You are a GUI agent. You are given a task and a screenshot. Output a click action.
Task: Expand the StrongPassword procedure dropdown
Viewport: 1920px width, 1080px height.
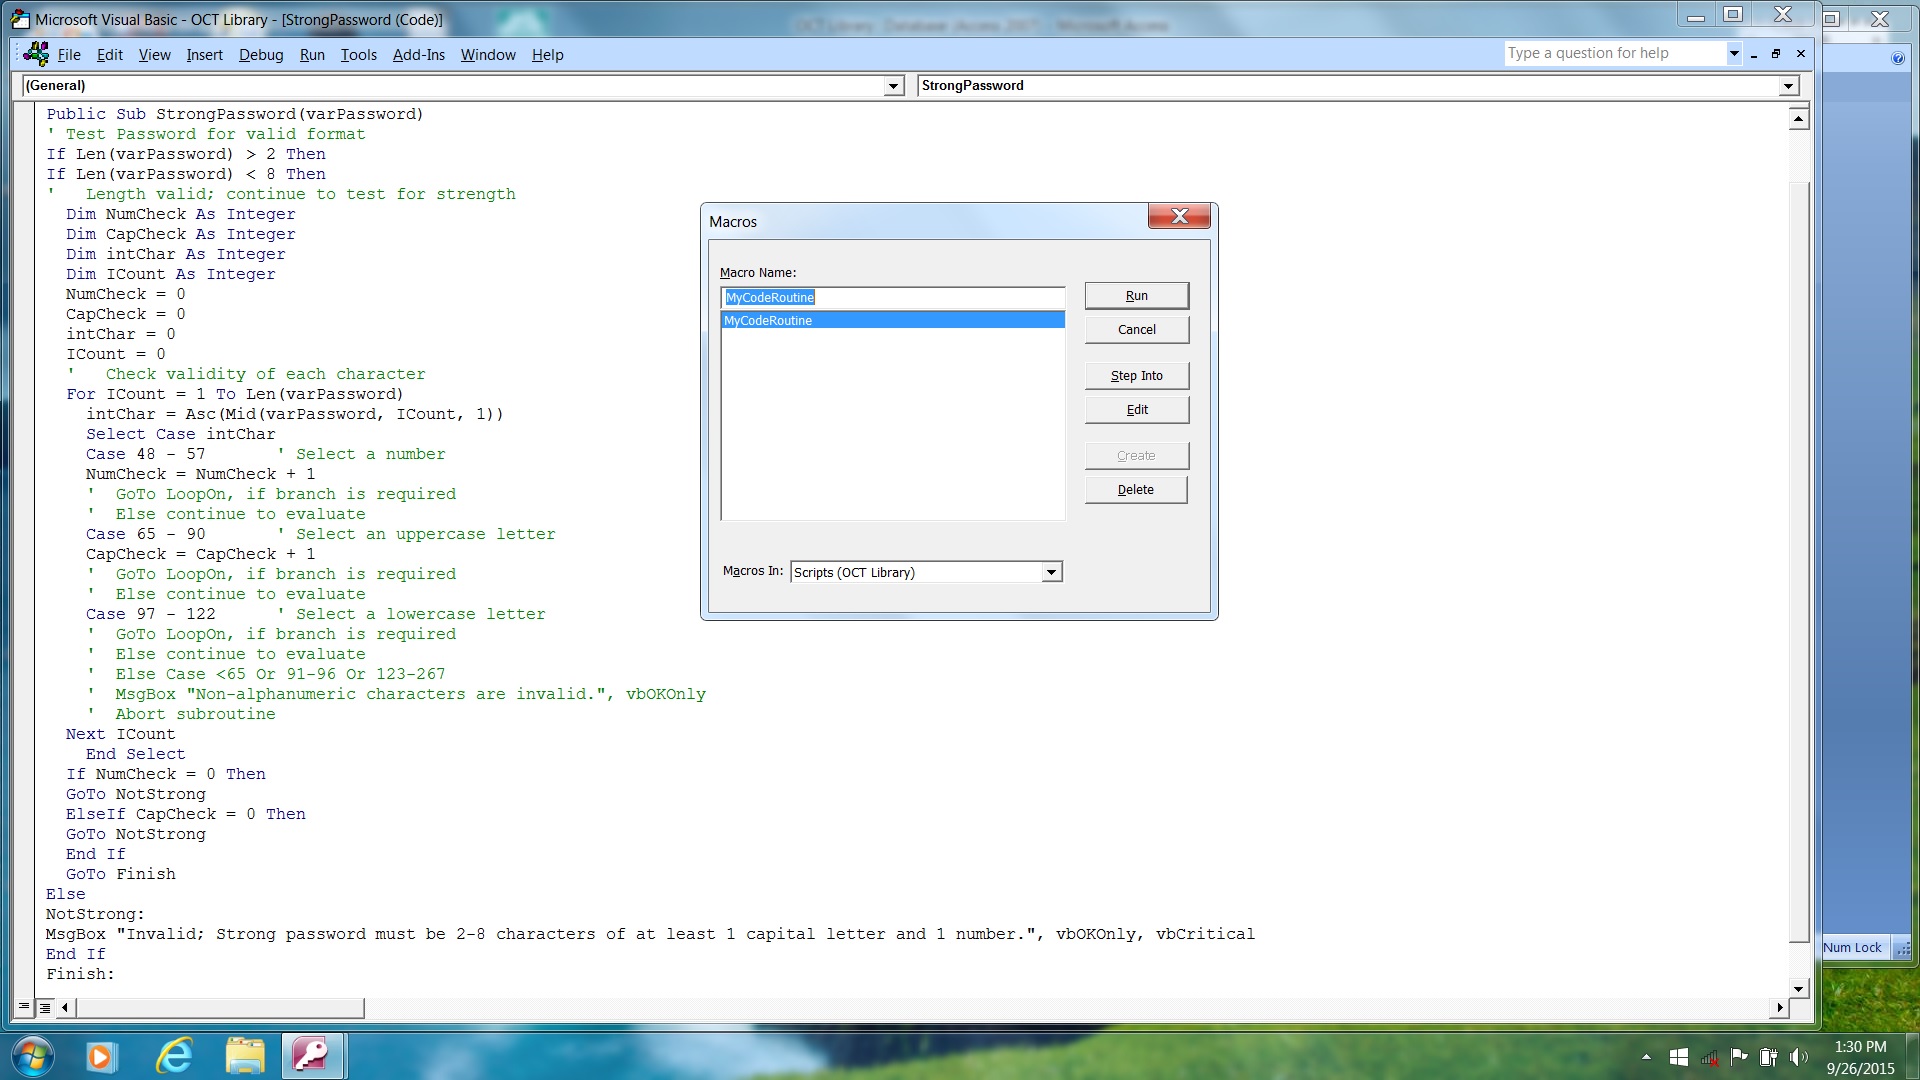point(1788,86)
